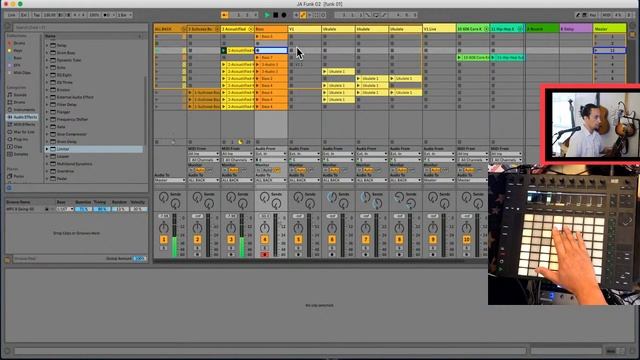Click the browser search field

(x=79, y=28)
